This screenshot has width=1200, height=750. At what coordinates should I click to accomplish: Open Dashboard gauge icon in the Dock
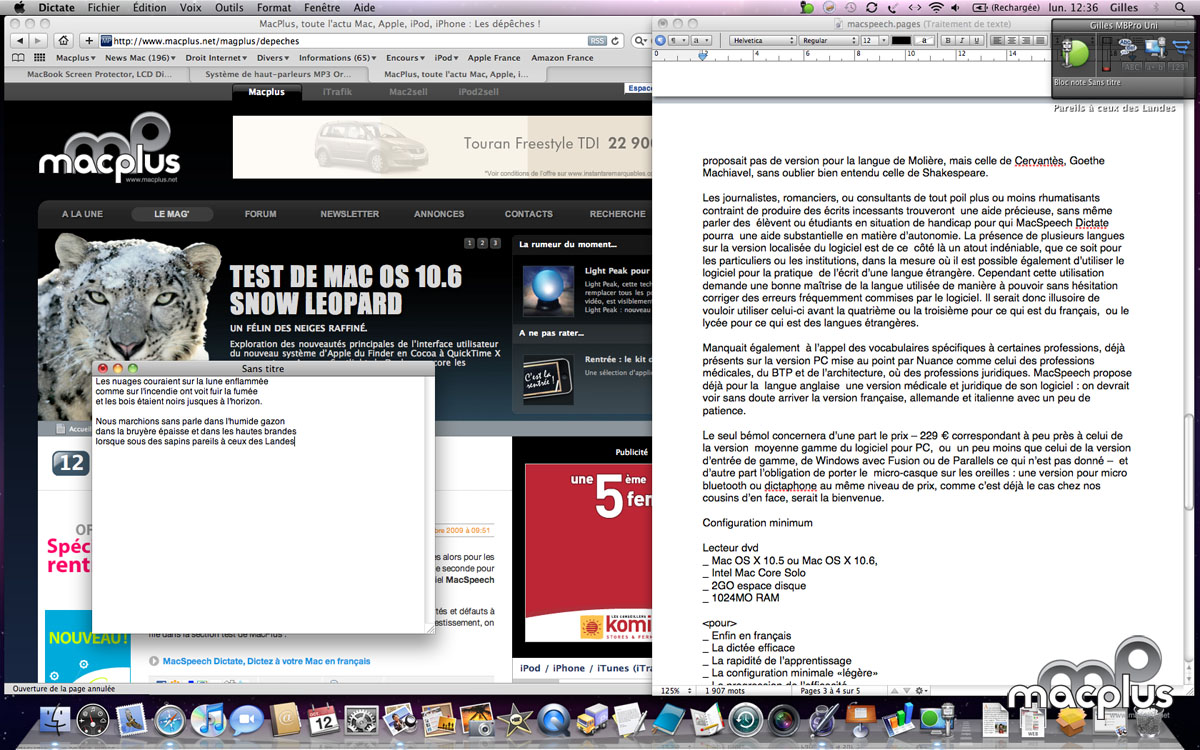[x=93, y=720]
